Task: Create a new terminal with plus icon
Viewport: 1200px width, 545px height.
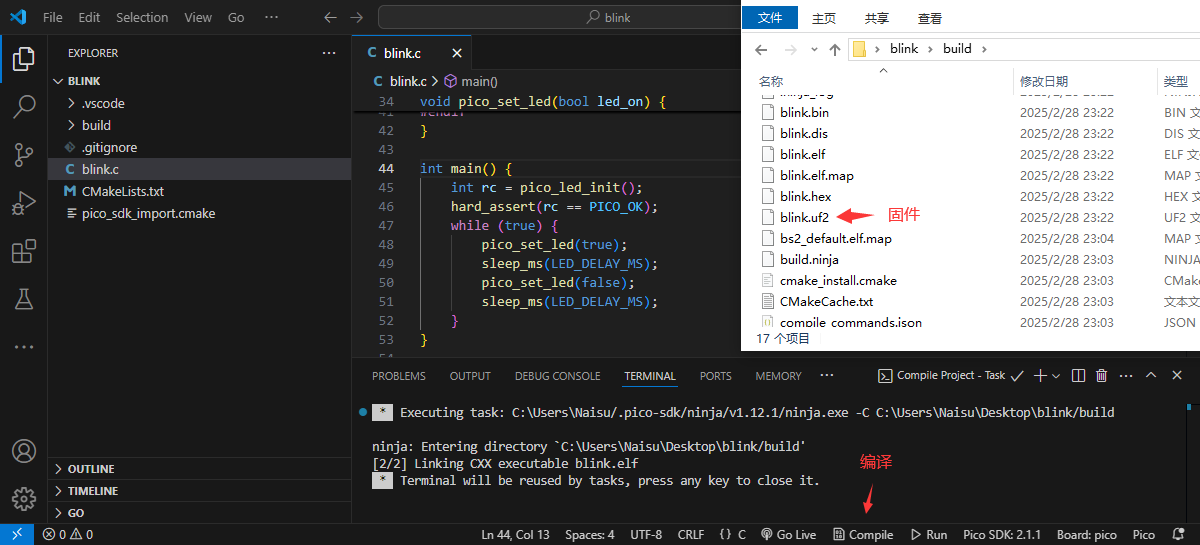Action: pyautogui.click(x=1040, y=376)
